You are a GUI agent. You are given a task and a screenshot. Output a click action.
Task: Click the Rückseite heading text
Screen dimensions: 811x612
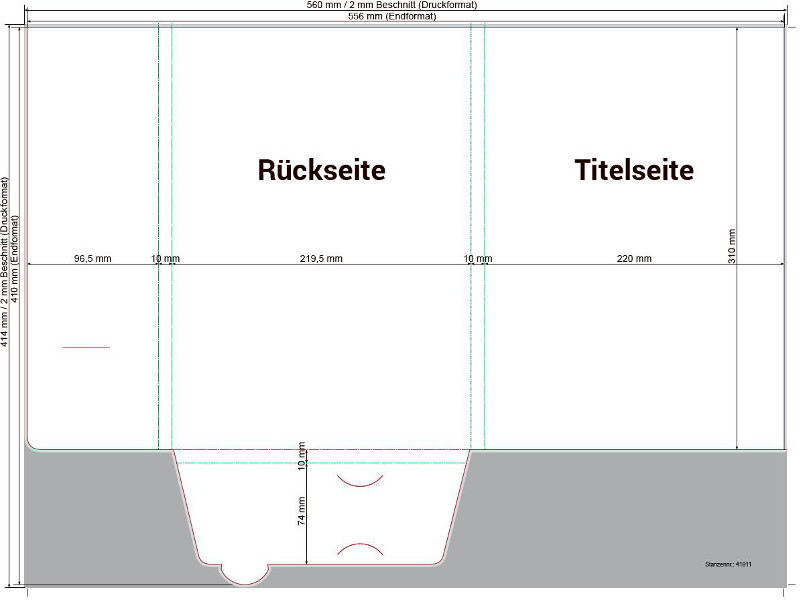coord(321,170)
